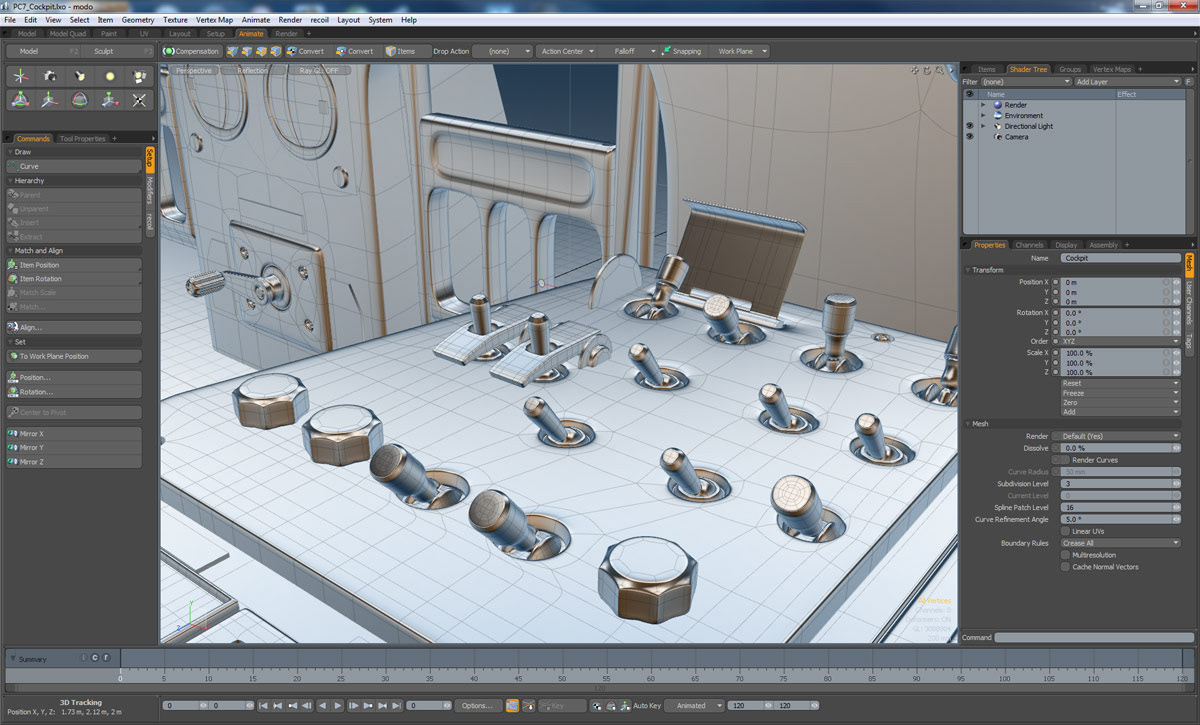Select the locator axis icon in the tool grid

click(x=19, y=76)
